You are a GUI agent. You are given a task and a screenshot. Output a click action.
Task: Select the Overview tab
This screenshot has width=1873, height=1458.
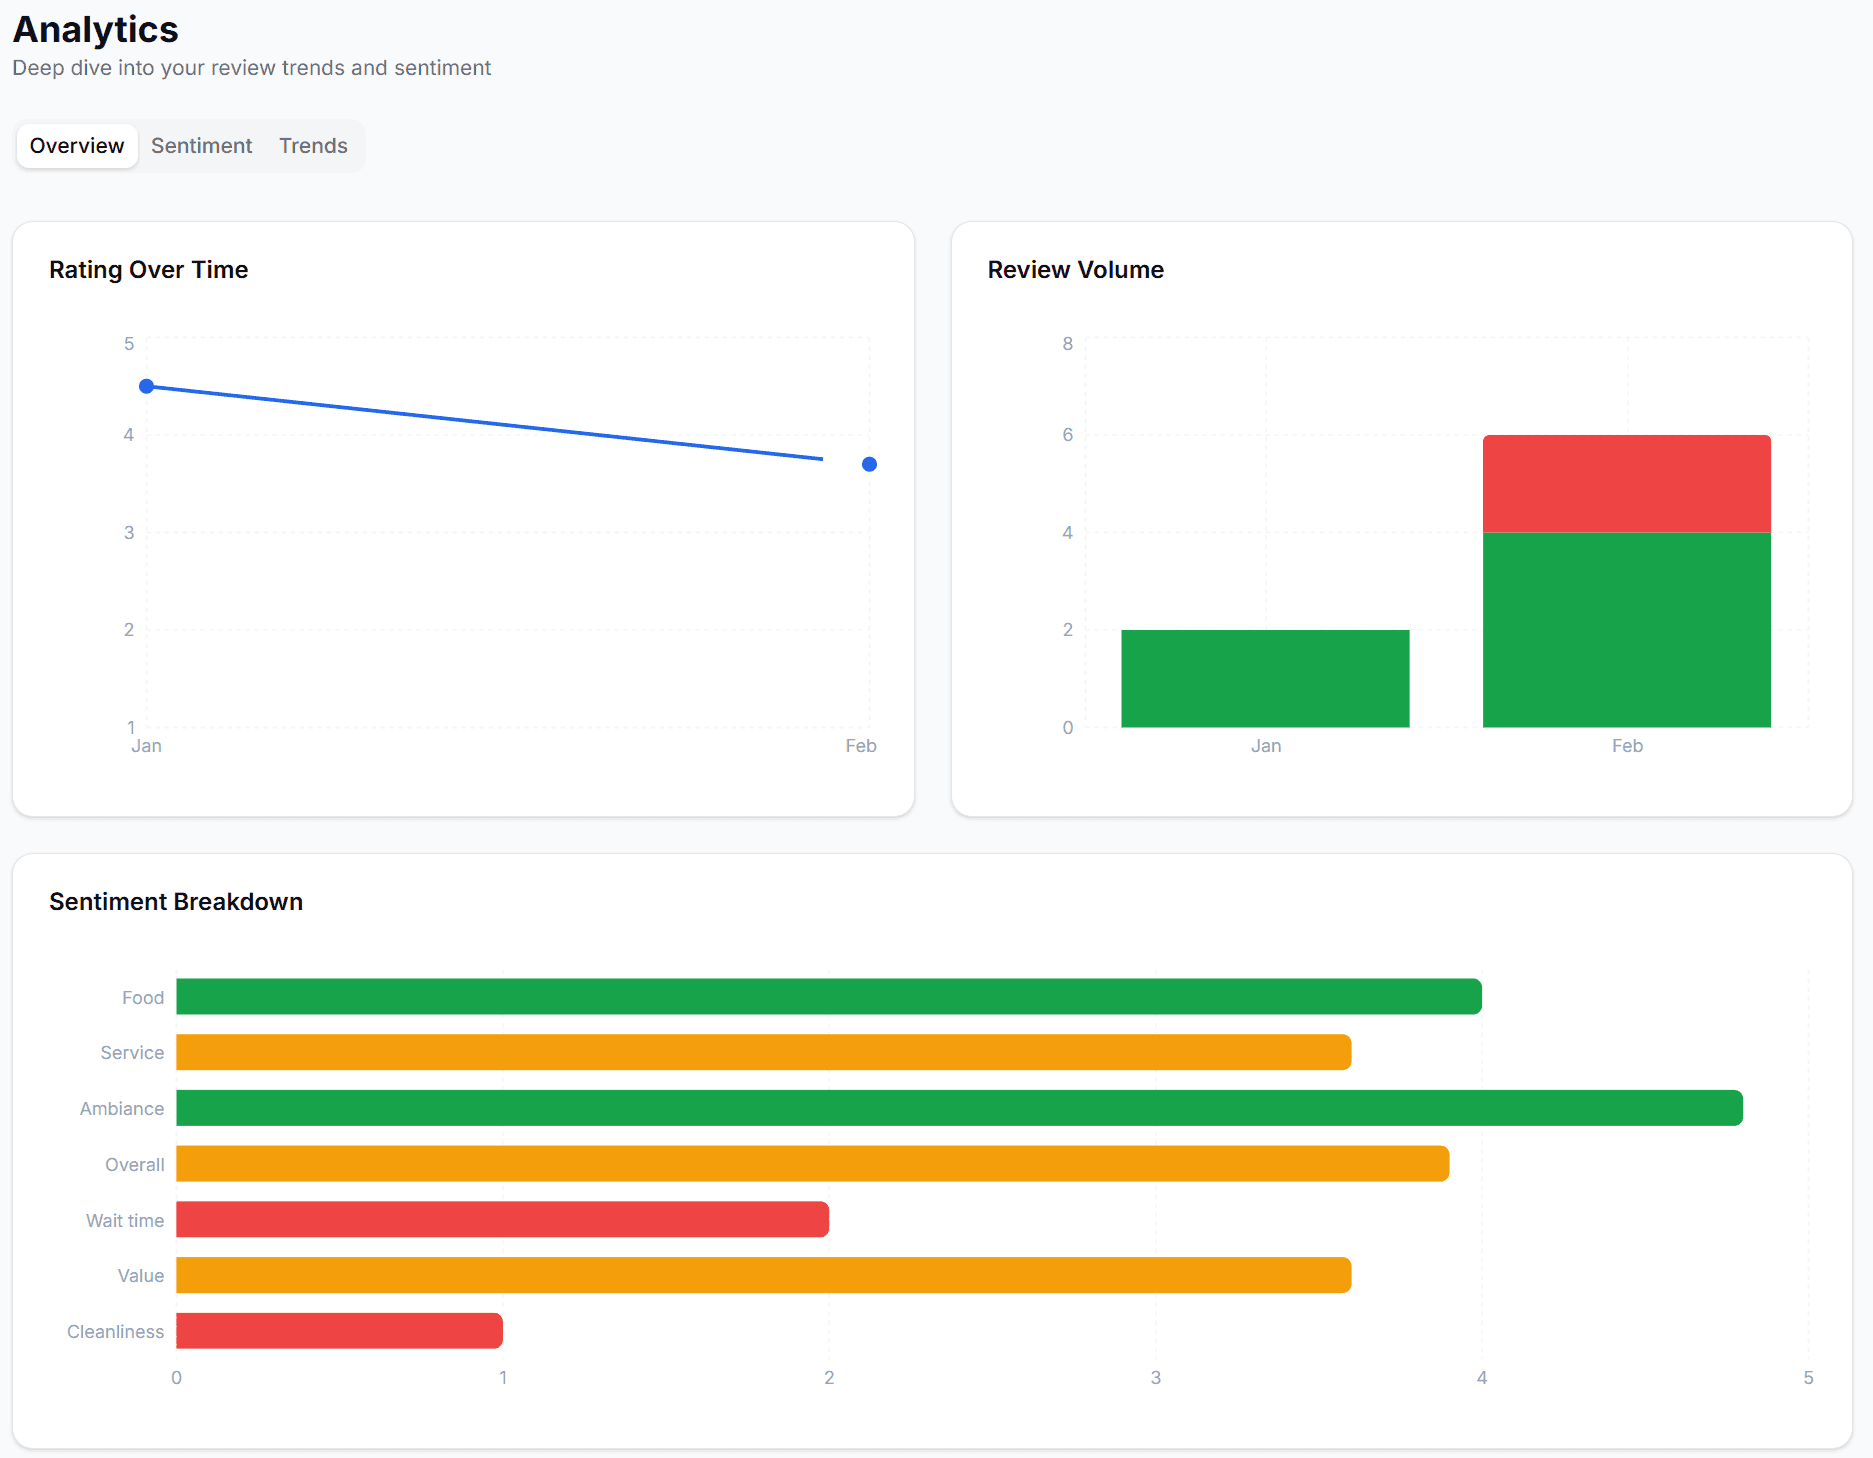click(76, 145)
